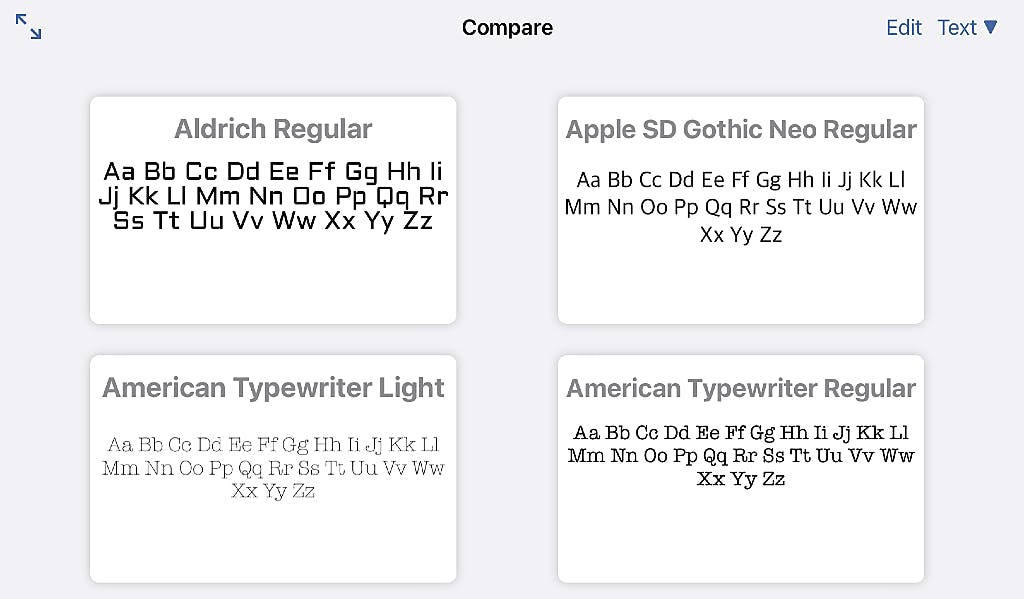Viewport: 1024px width, 599px height.
Task: Click the American Typewriter Regular alphabet sample
Action: [741, 456]
